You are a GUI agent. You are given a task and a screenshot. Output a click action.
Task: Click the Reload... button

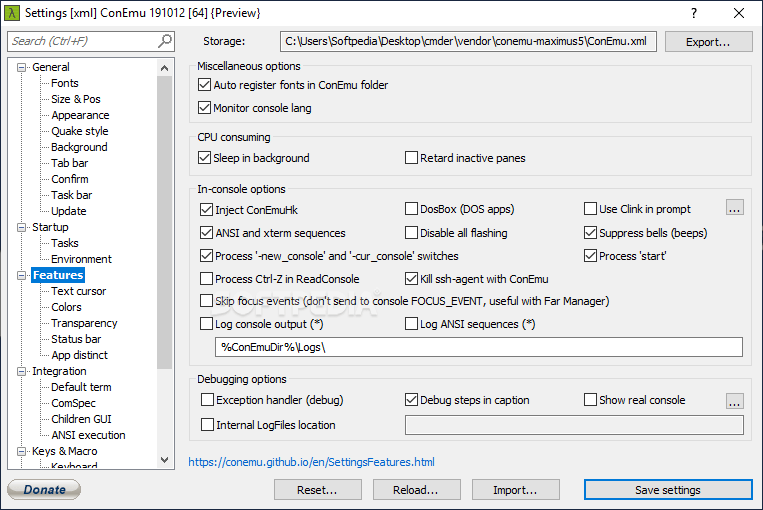pos(416,490)
